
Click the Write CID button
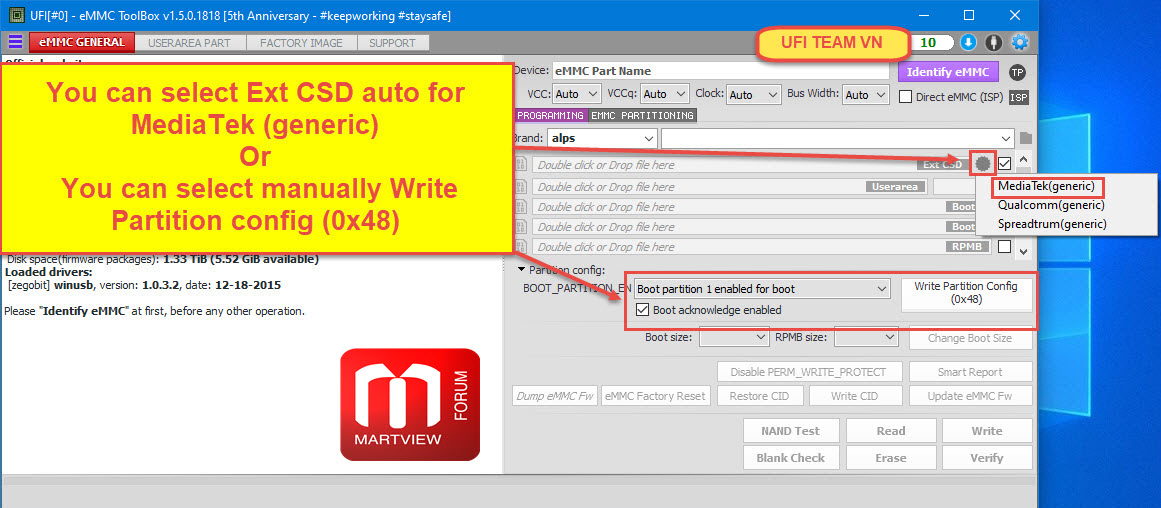(854, 395)
